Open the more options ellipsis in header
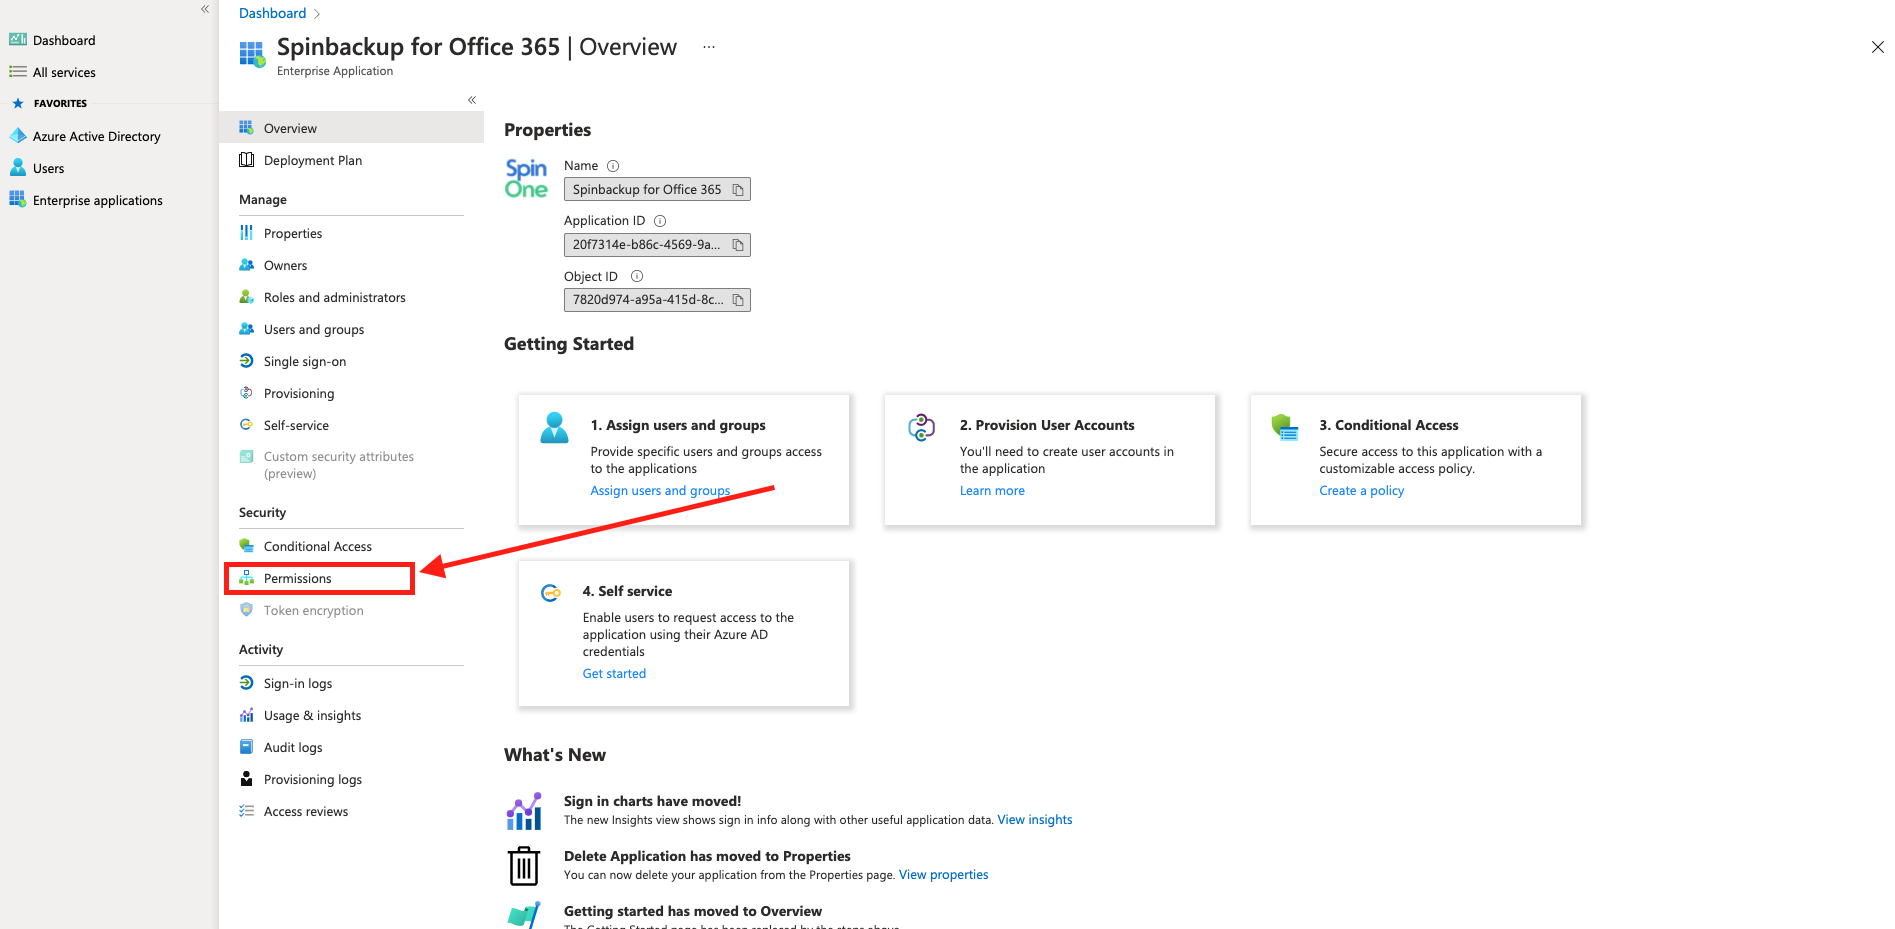The height and width of the screenshot is (929, 1895). point(709,47)
